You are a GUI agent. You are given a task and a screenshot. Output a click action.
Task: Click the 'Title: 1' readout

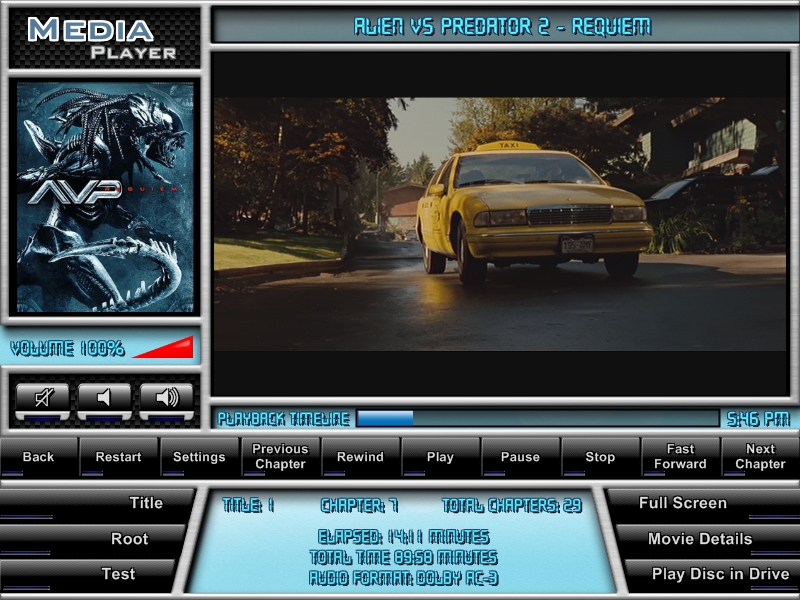point(248,506)
